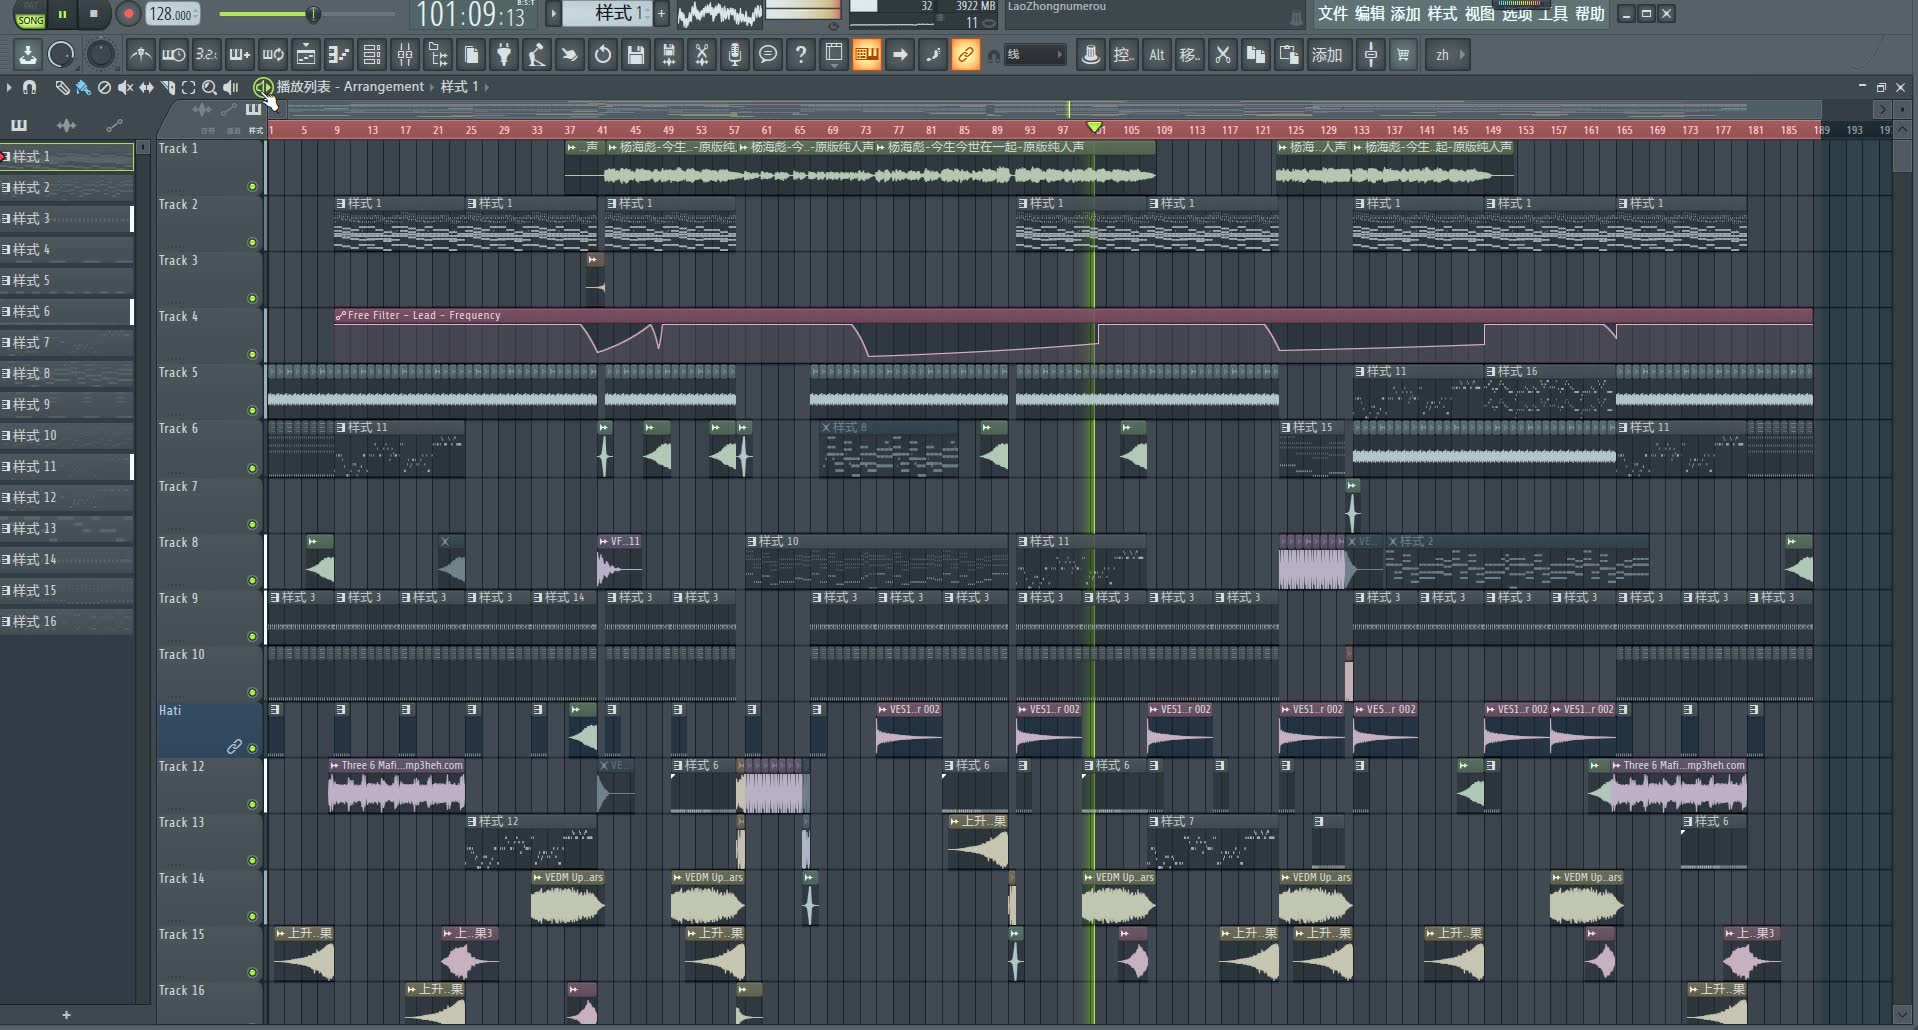Click the shopping cart icon
The image size is (1918, 1030).
coord(1403,54)
